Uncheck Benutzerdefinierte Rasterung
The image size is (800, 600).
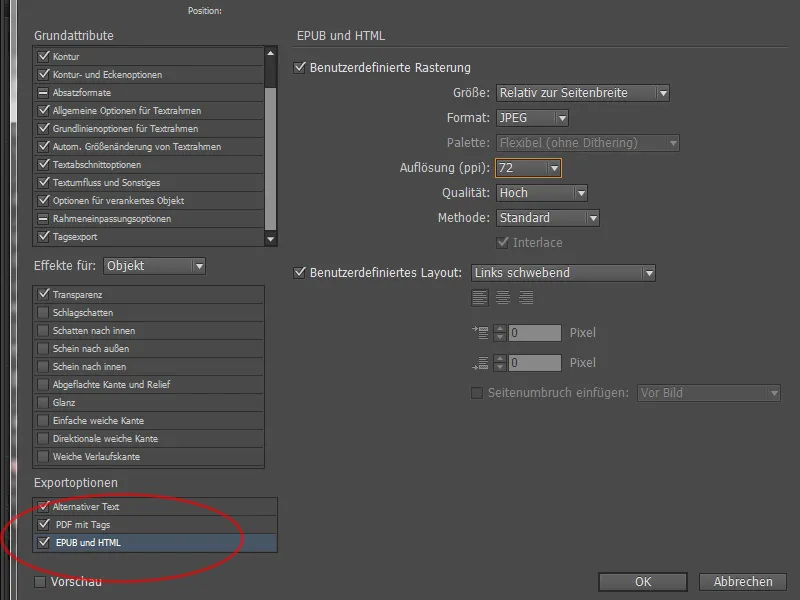coord(299,67)
